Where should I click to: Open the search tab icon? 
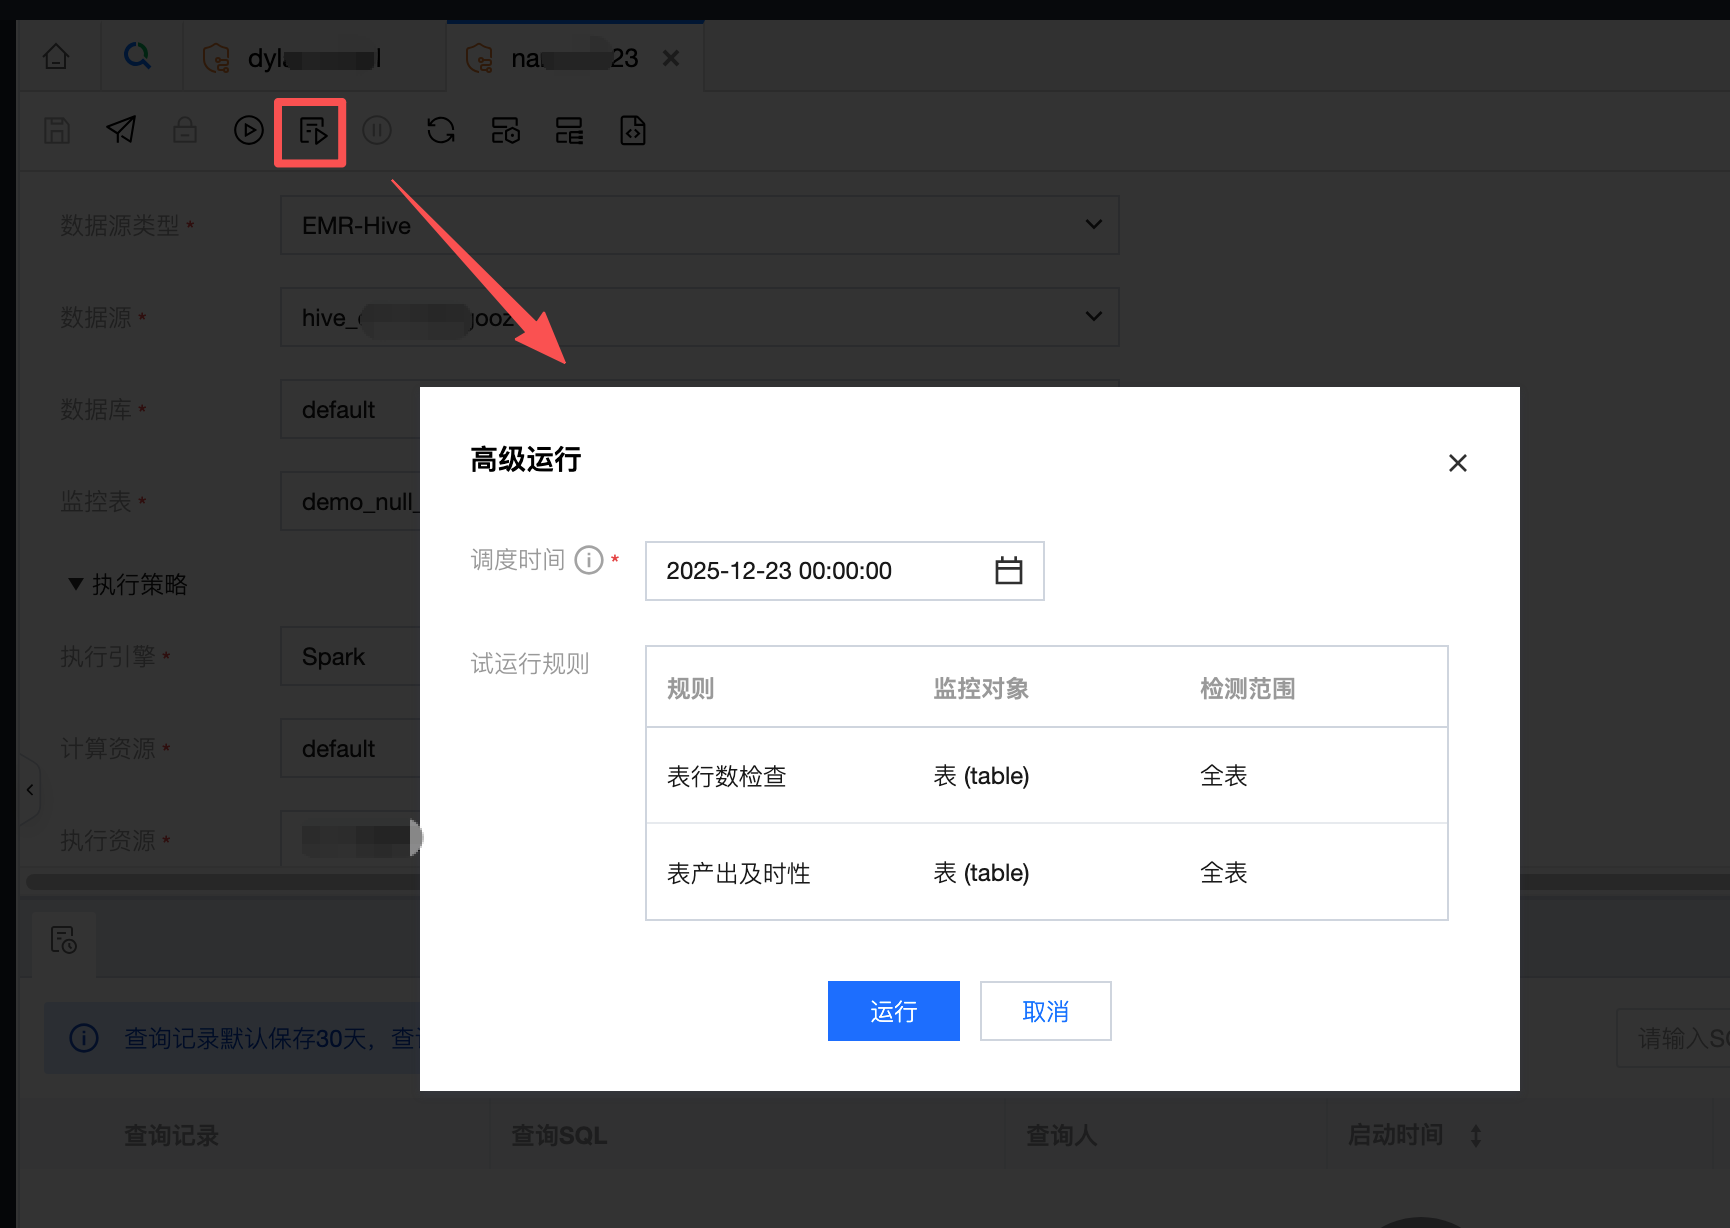(137, 56)
